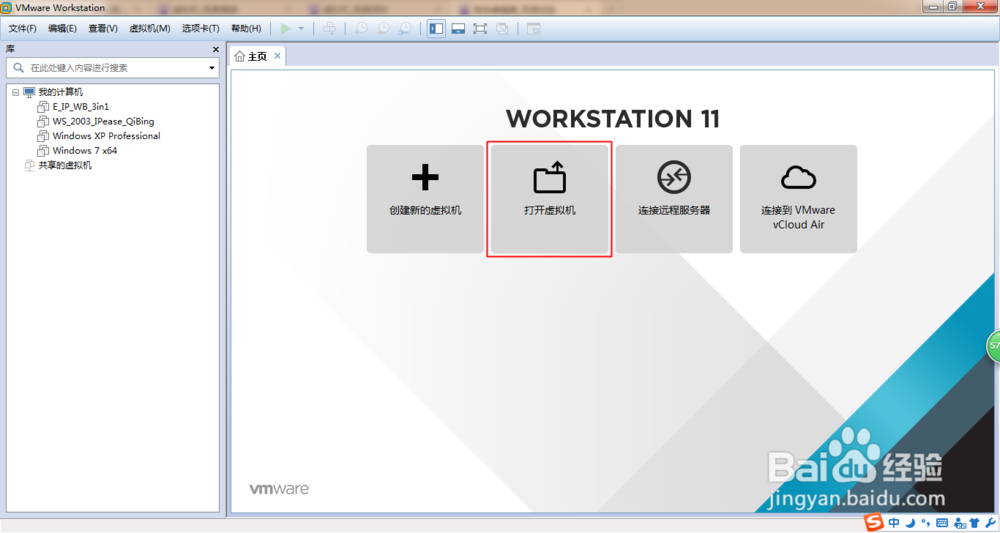Click the library search input field
The image size is (1000, 533).
click(x=113, y=68)
